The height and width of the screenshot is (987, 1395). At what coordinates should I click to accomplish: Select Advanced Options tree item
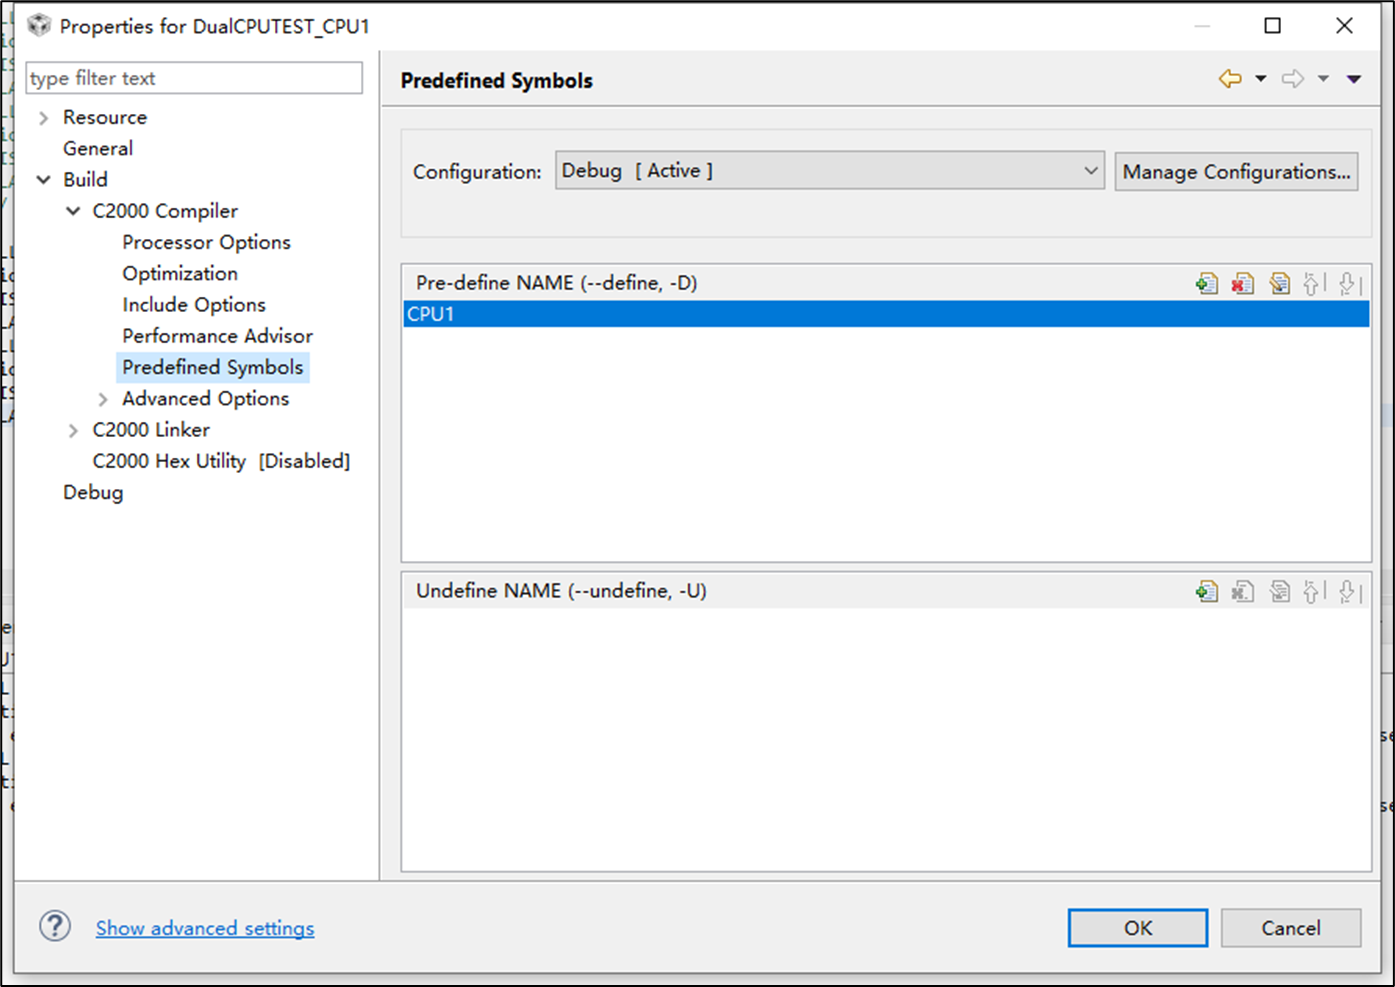tap(205, 398)
